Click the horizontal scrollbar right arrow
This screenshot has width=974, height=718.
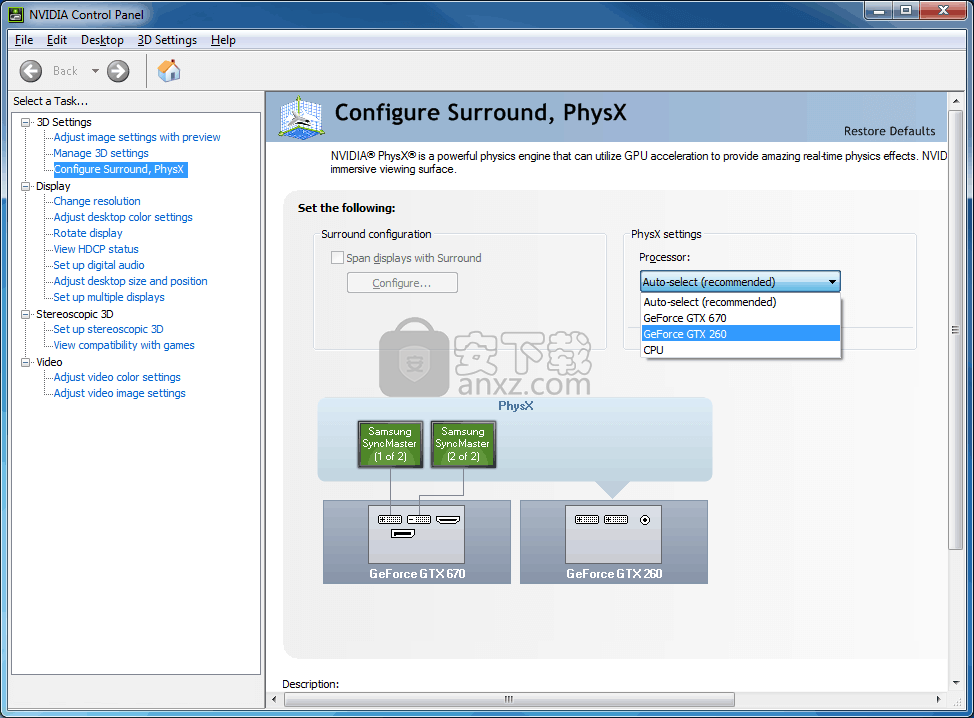click(x=938, y=699)
